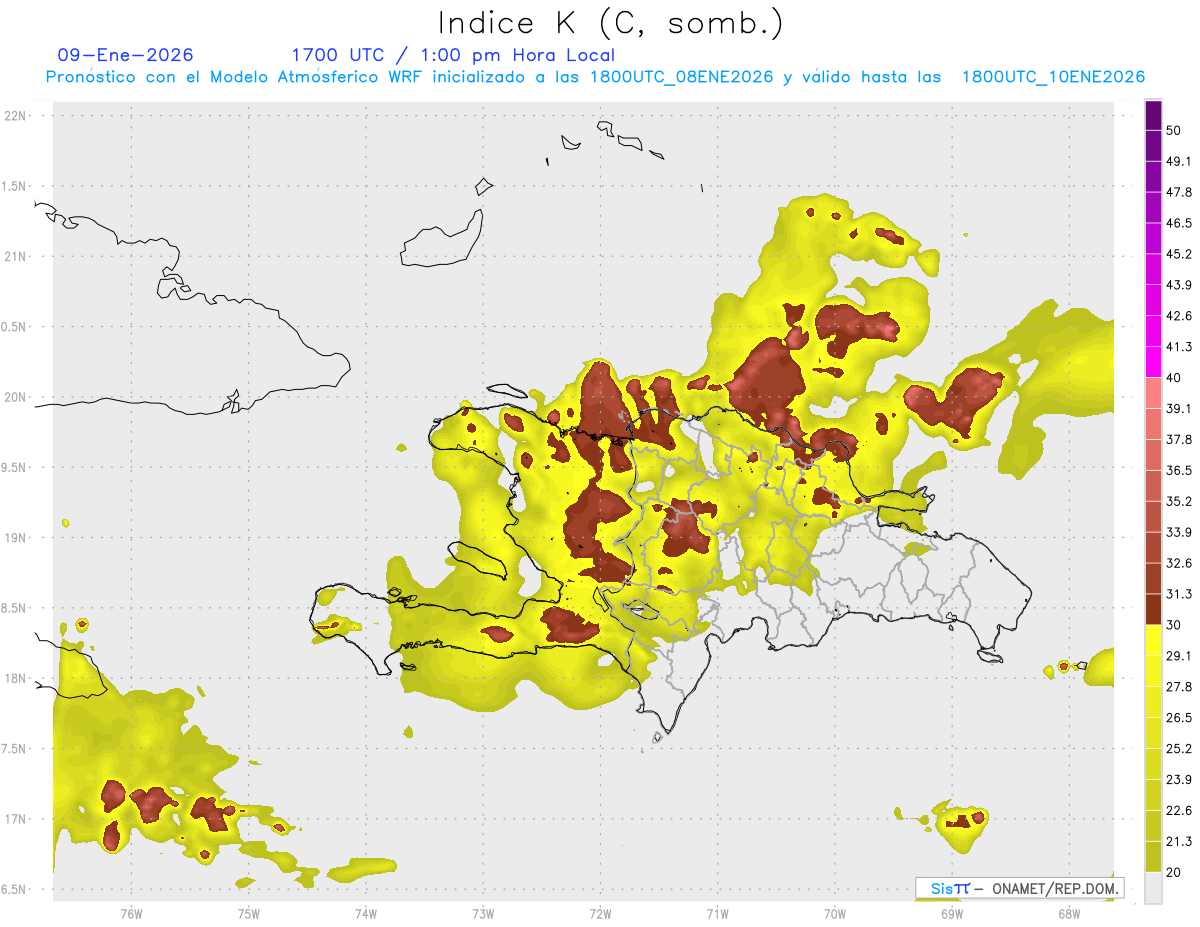Select the bright yellow swatch between 29.1 and 30
This screenshot has height=927, width=1200.
[1153, 641]
